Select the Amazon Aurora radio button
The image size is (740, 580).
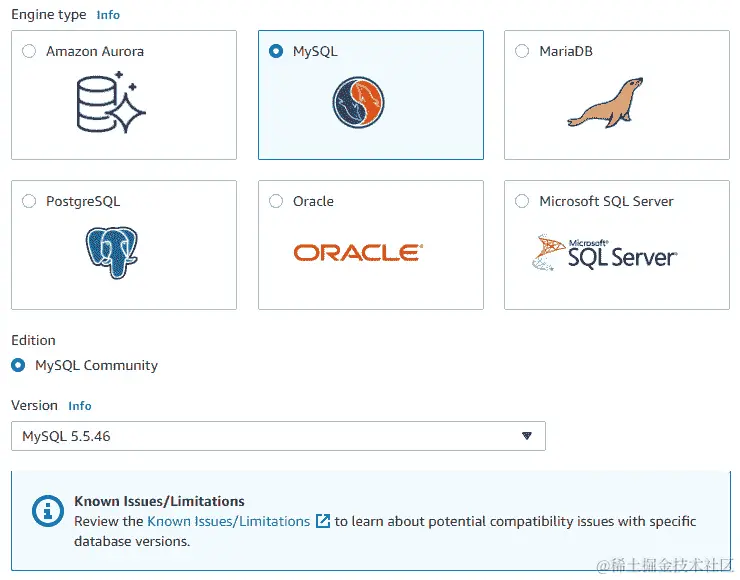point(29,51)
